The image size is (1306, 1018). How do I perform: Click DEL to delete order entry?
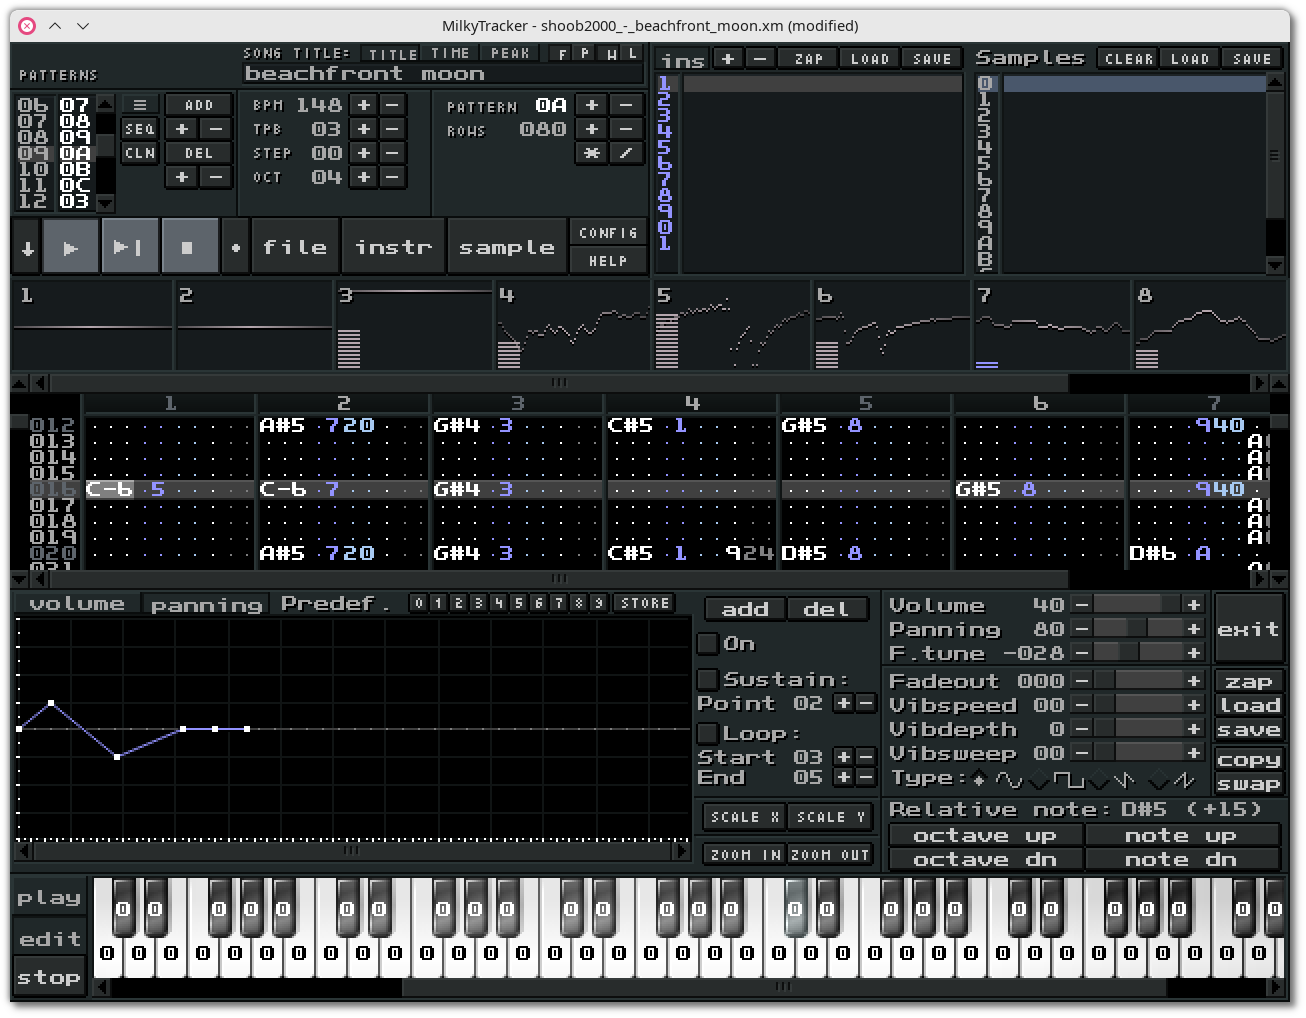[x=199, y=153]
